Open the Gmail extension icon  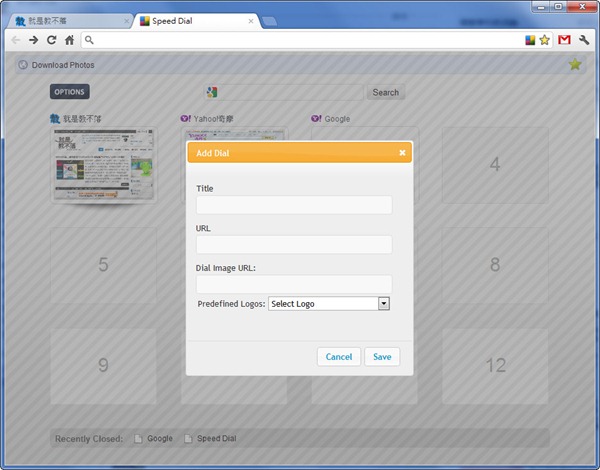pyautogui.click(x=564, y=40)
